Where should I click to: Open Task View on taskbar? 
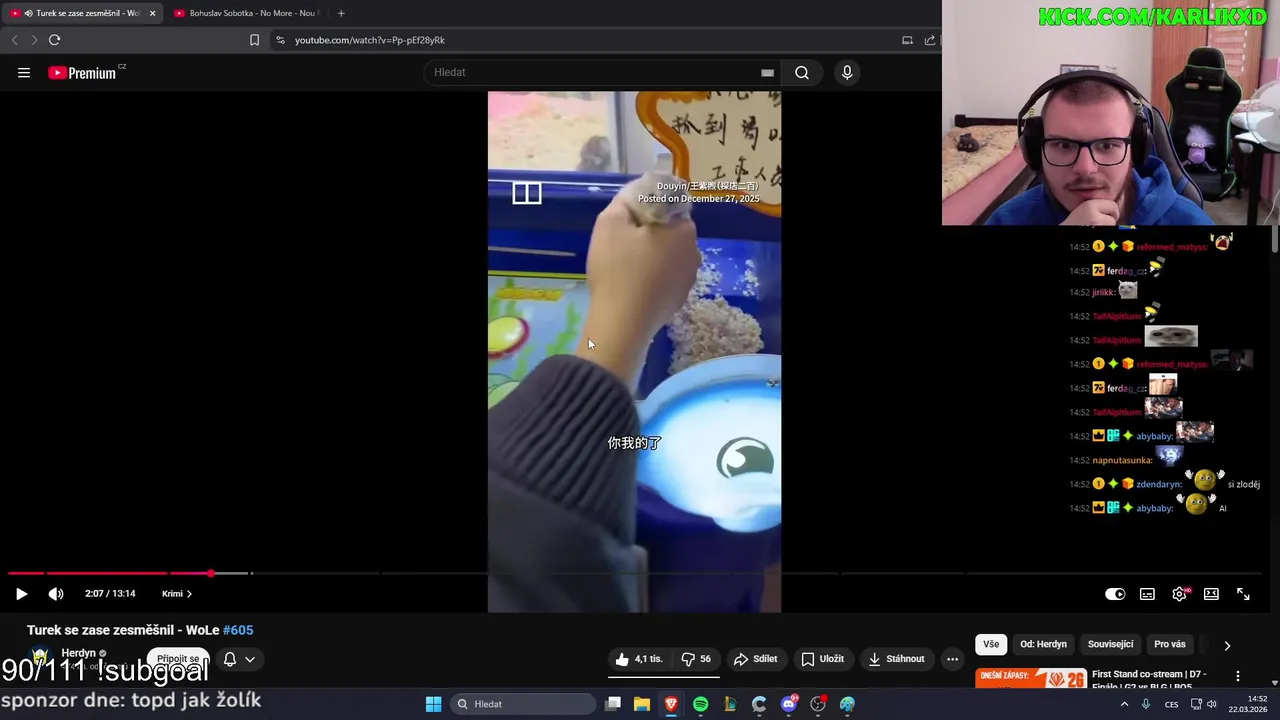tap(613, 704)
